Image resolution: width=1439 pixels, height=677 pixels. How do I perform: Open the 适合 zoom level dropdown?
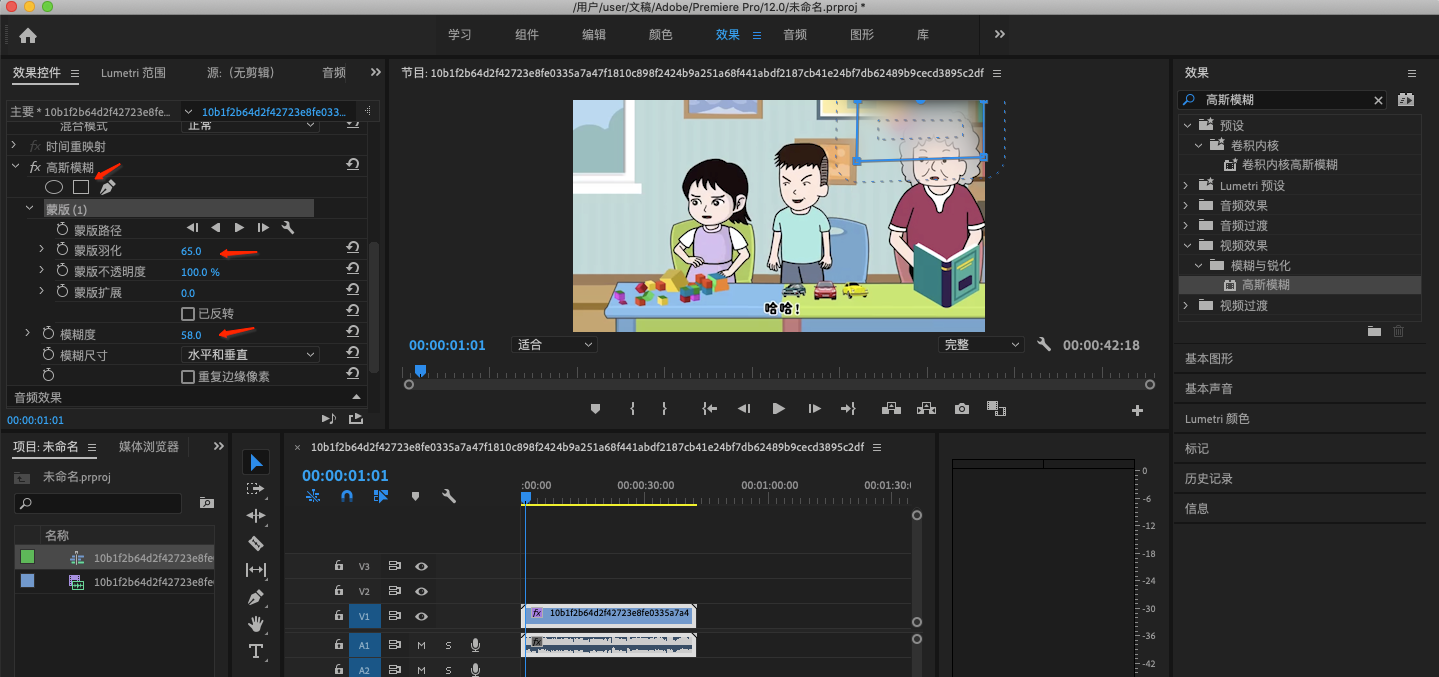(554, 344)
